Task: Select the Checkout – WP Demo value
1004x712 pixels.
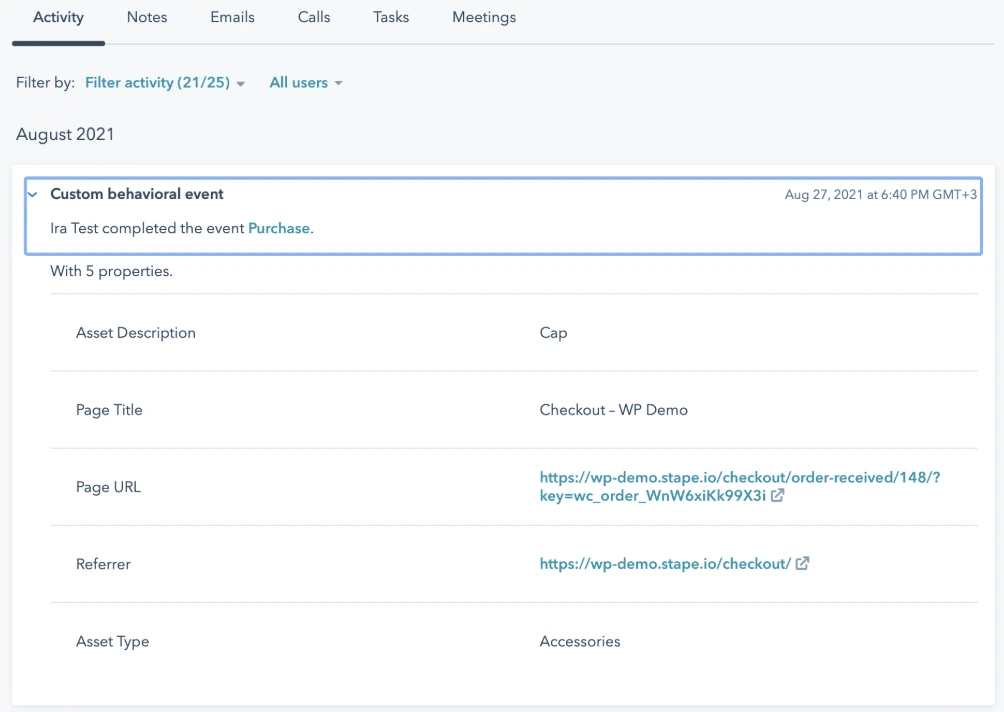Action: point(613,410)
